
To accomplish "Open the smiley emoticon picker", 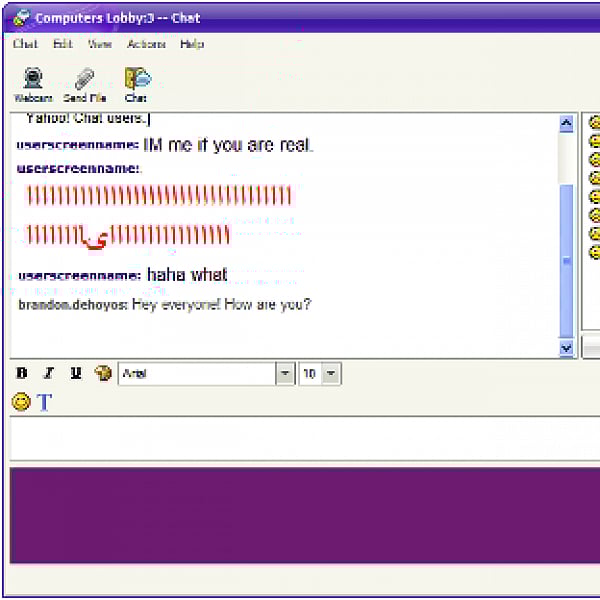I will (20, 402).
